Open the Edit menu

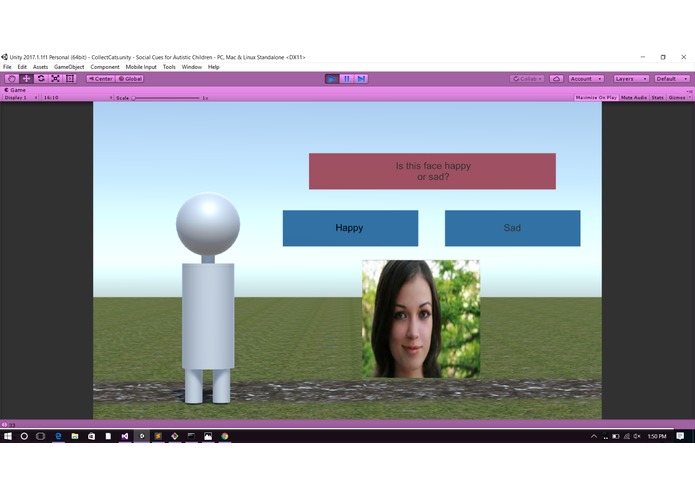point(22,67)
